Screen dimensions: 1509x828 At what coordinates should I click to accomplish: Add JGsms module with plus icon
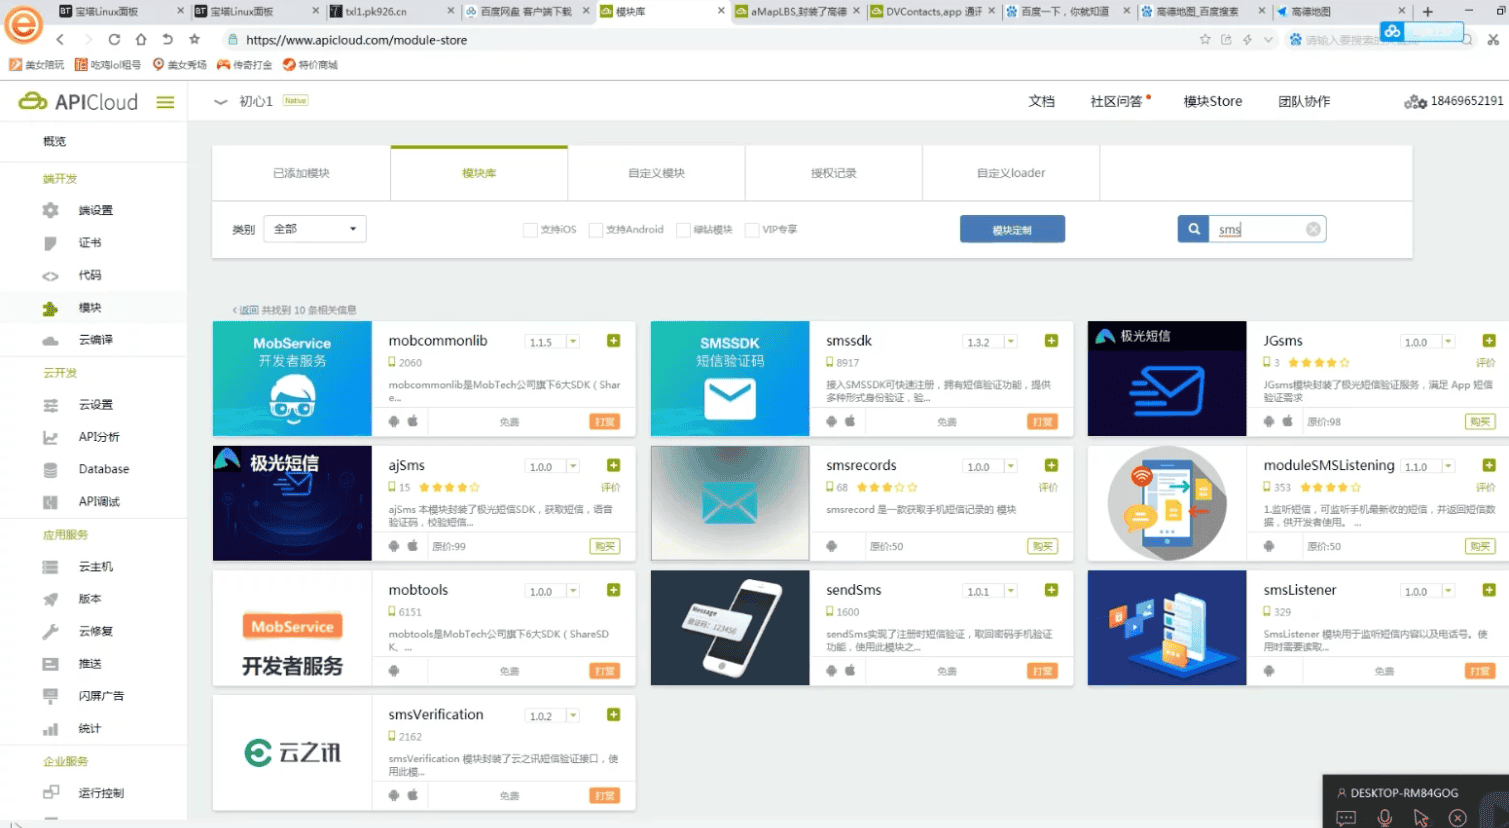click(1488, 341)
